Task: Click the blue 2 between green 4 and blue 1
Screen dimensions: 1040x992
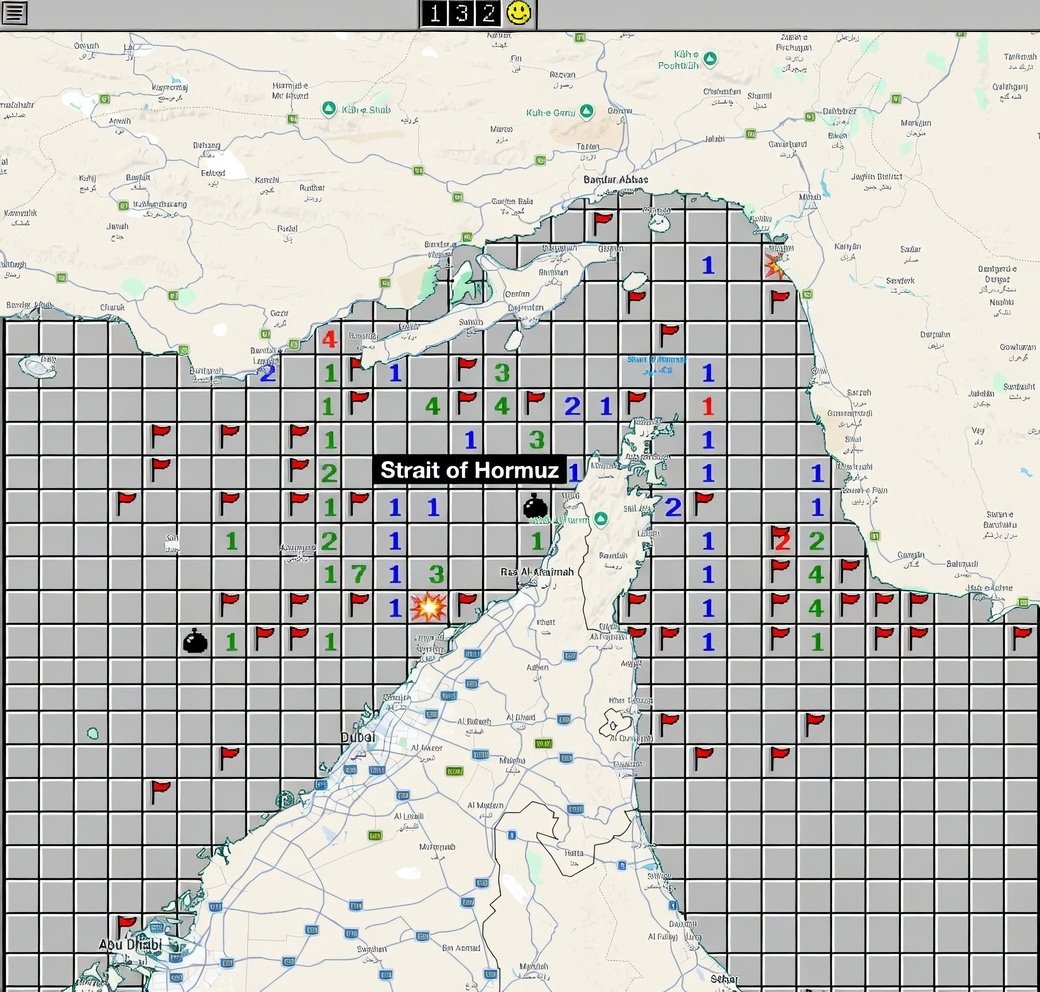Action: click(x=572, y=406)
